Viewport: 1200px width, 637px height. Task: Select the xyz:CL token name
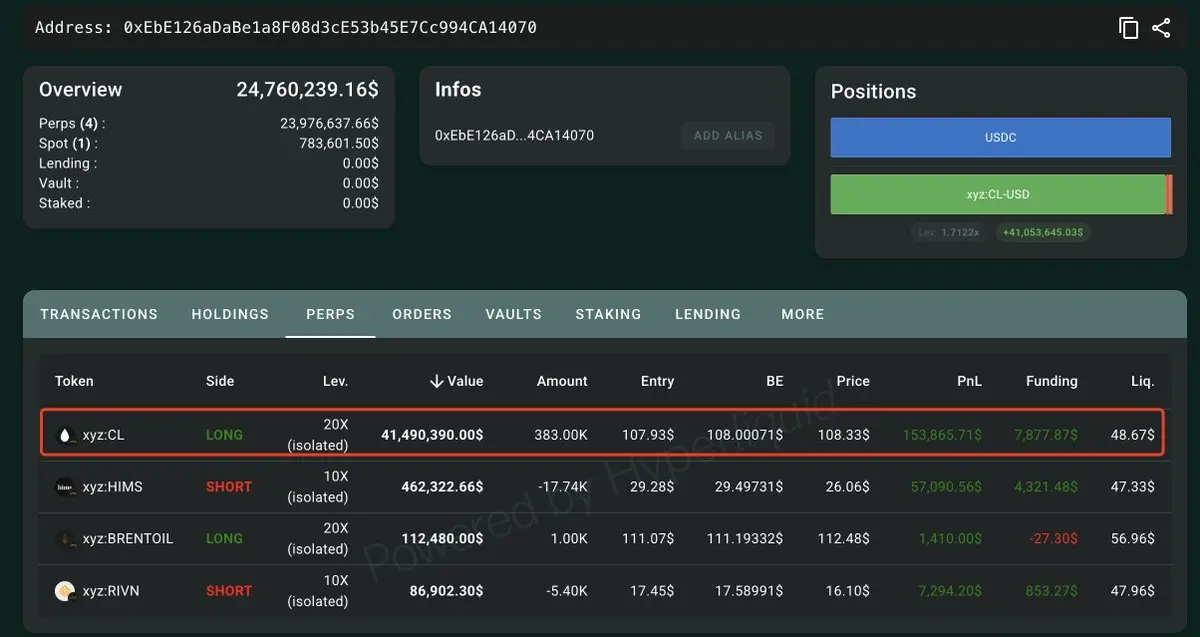(104, 435)
